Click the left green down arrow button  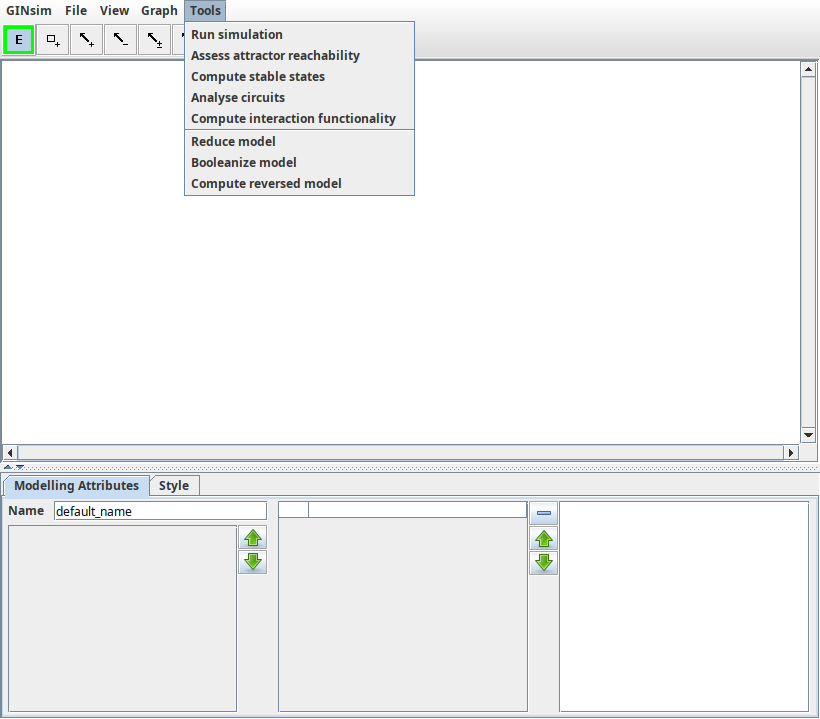[x=253, y=562]
